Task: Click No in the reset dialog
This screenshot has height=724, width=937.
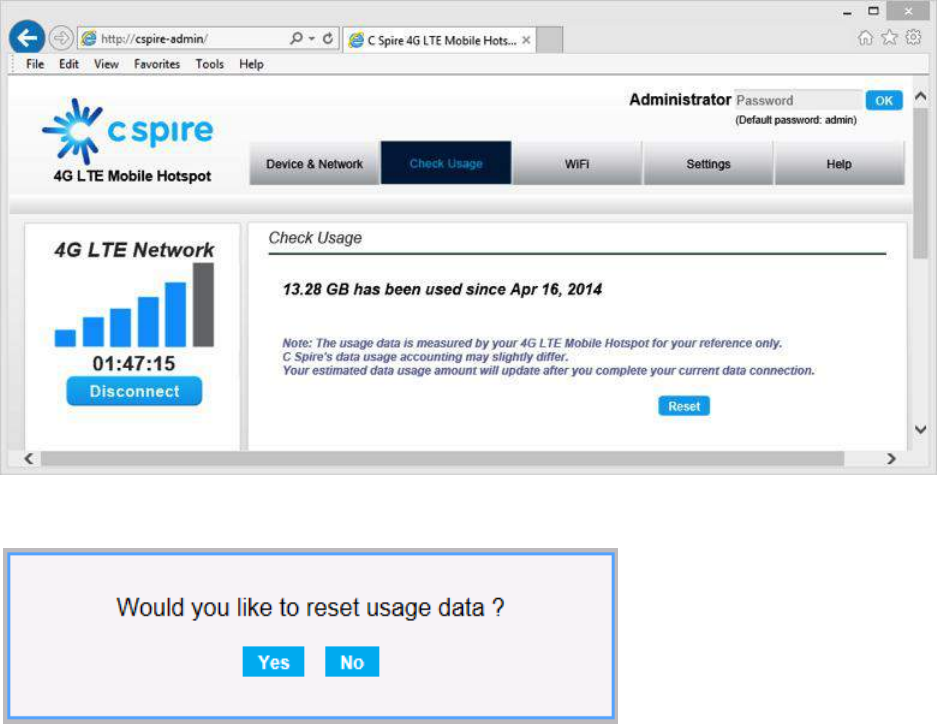Action: coord(352,662)
